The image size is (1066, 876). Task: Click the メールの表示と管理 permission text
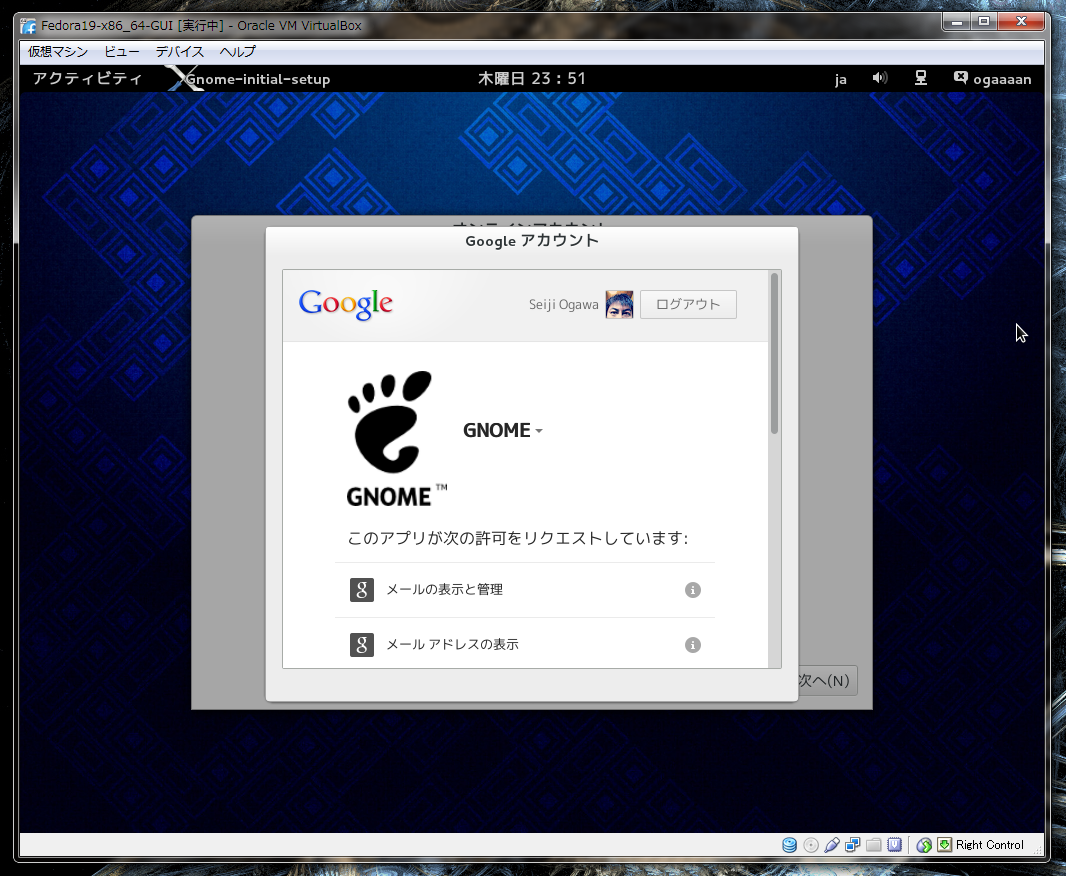click(445, 590)
